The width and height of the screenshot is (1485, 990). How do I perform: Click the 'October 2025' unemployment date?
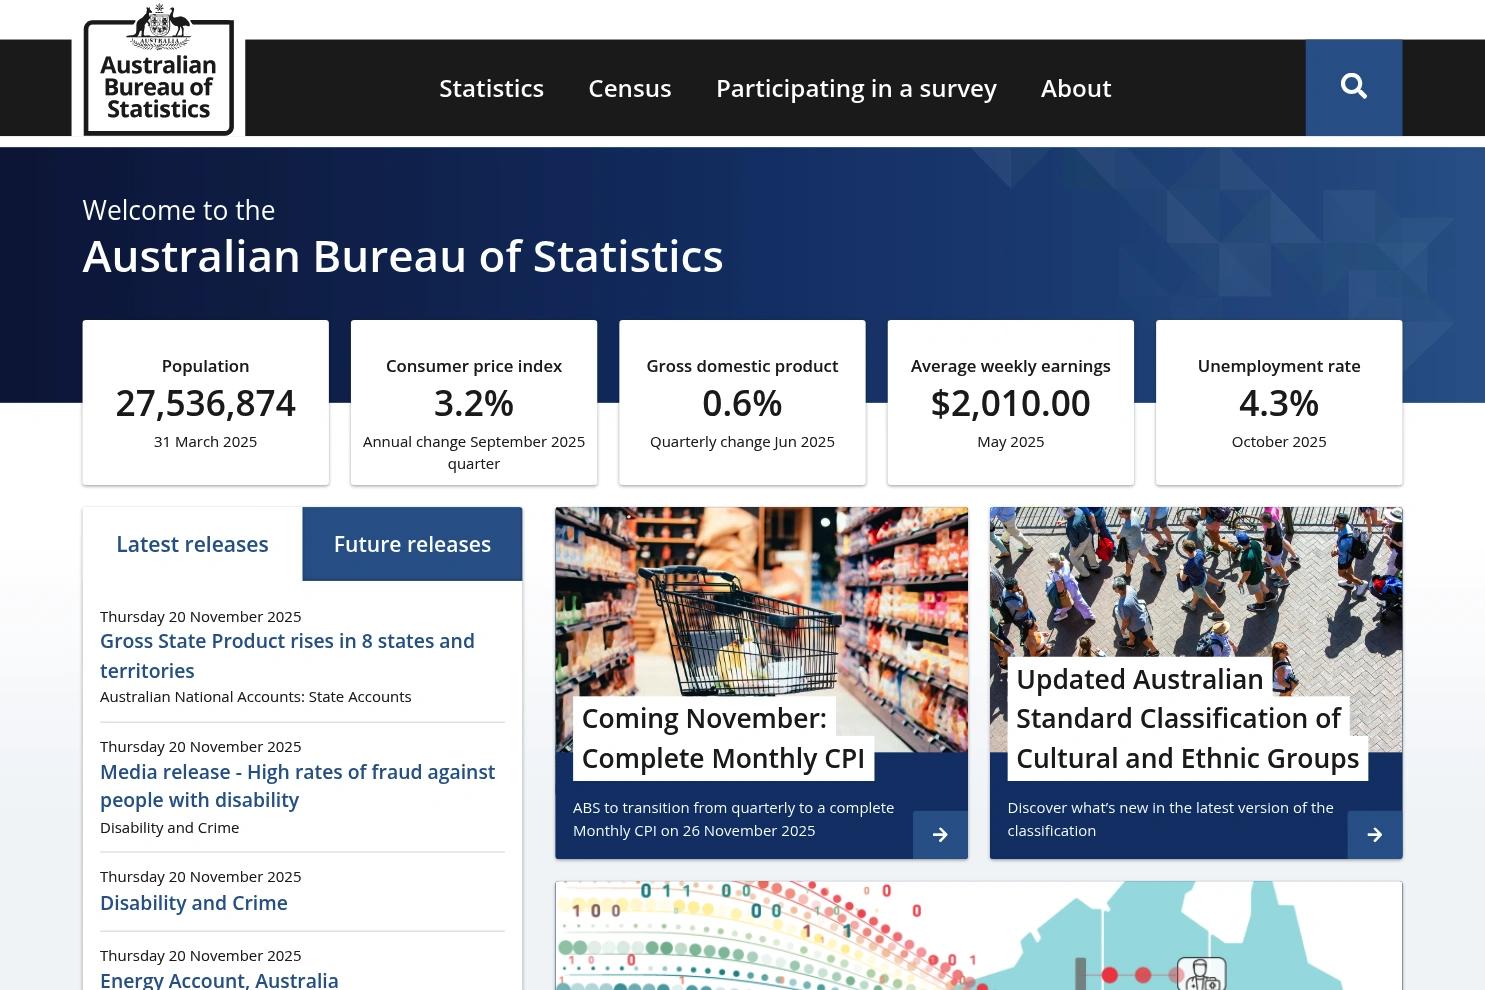pos(1279,442)
